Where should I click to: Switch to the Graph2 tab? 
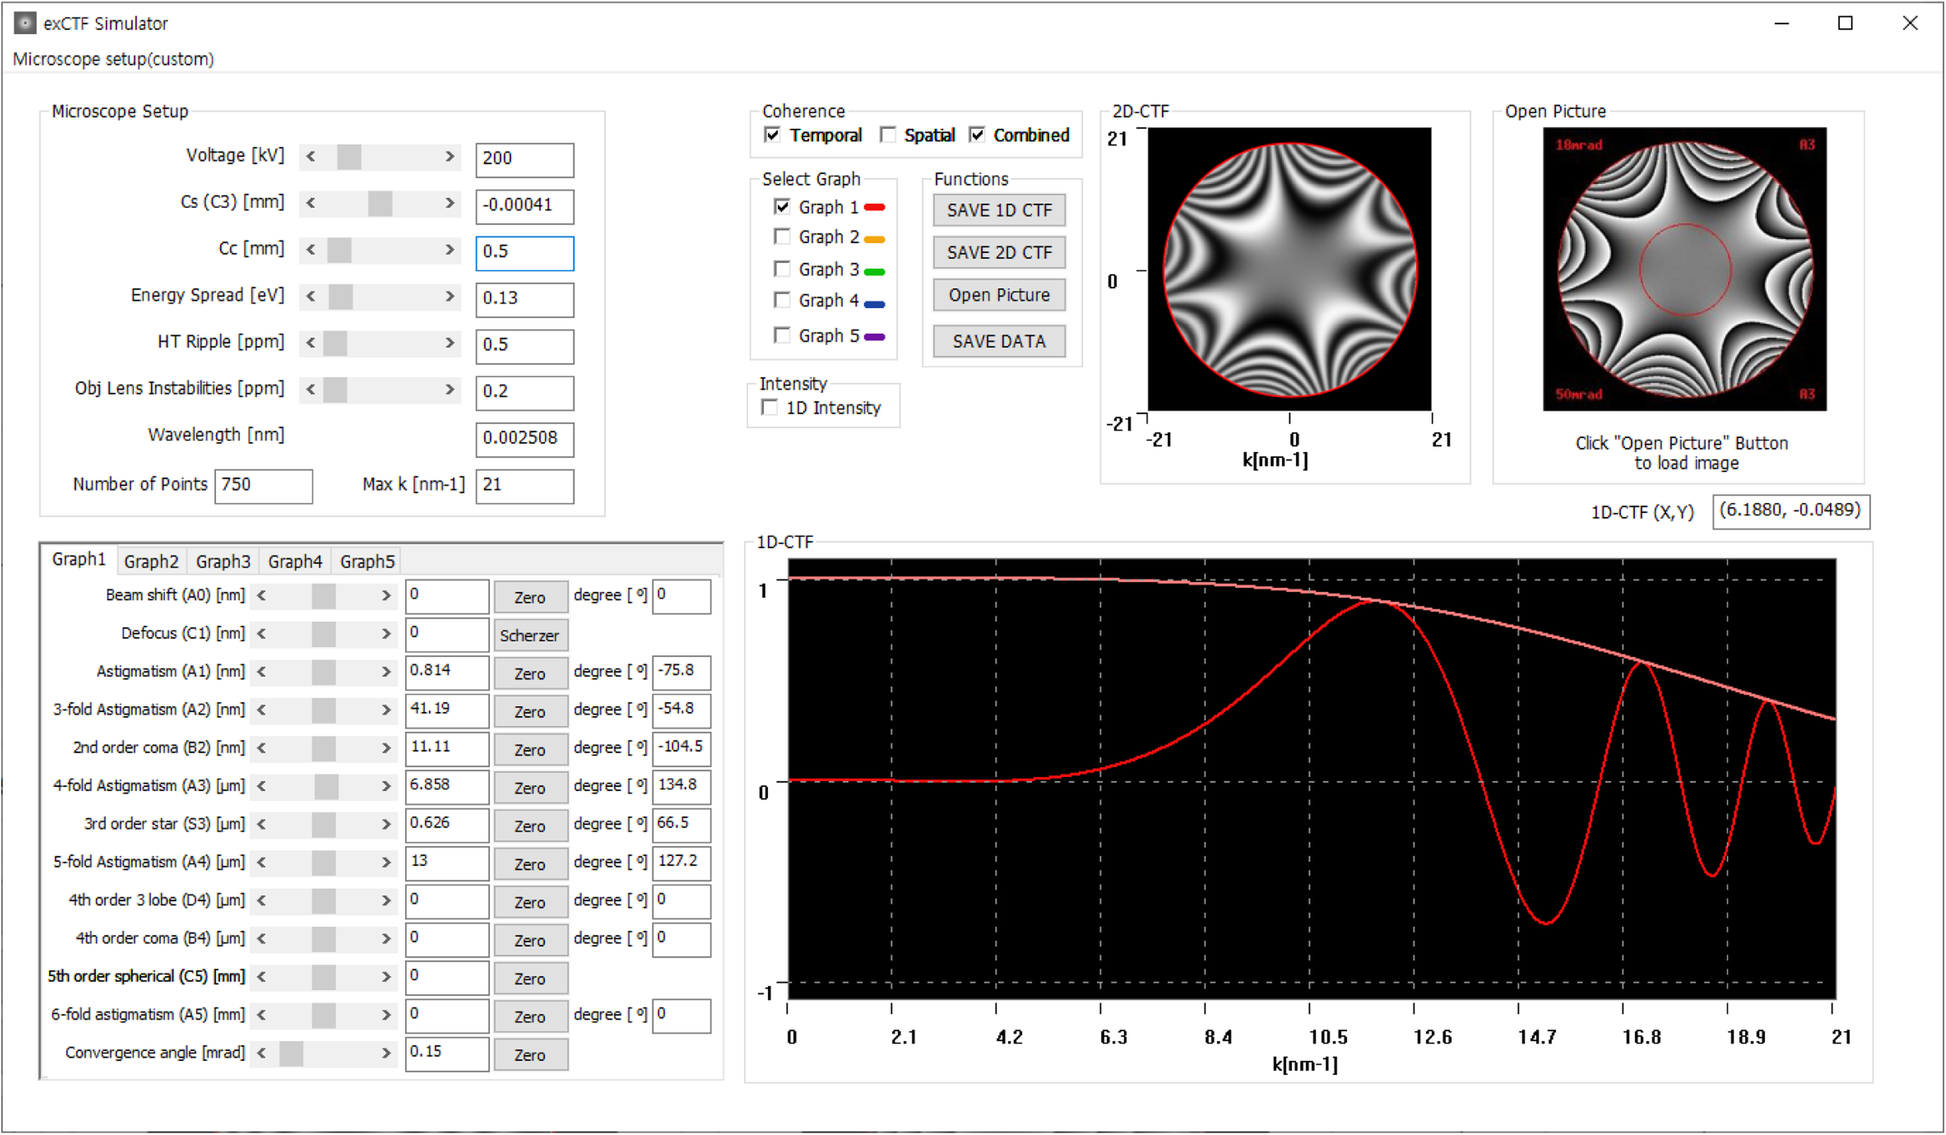click(x=151, y=562)
